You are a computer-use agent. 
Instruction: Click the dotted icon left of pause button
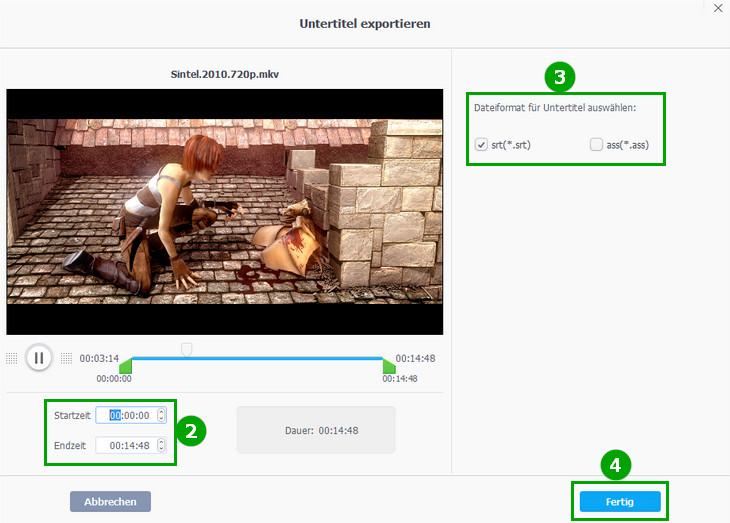(x=12, y=358)
